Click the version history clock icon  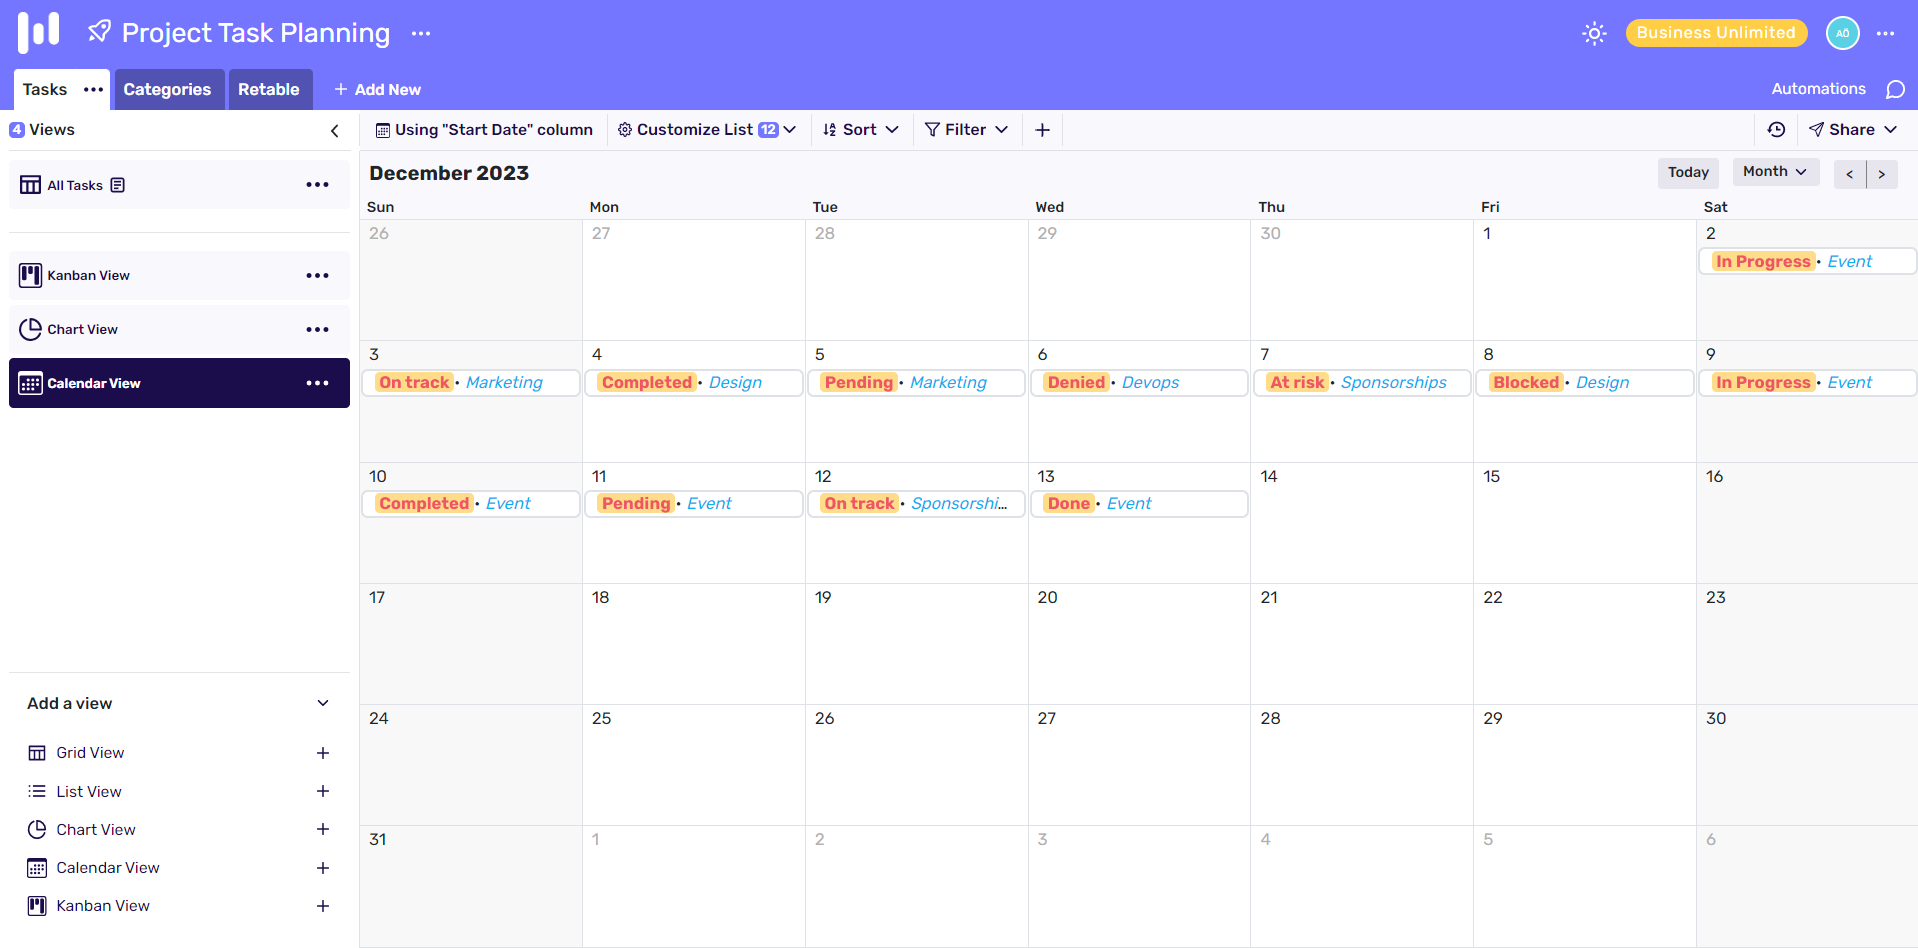coord(1776,130)
